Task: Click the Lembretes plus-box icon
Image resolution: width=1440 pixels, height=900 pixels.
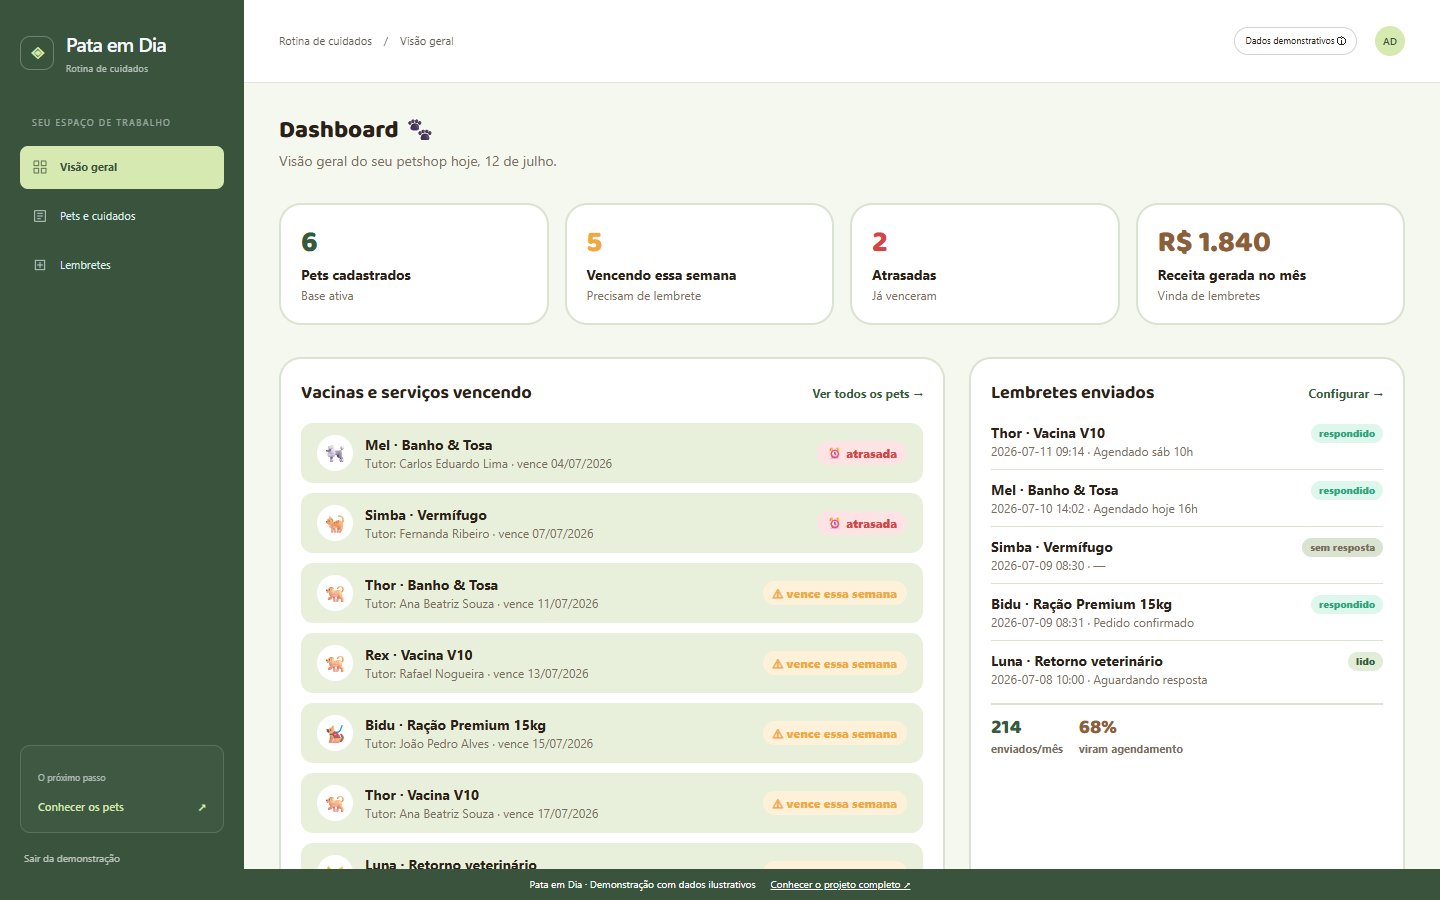Action: coord(40,265)
